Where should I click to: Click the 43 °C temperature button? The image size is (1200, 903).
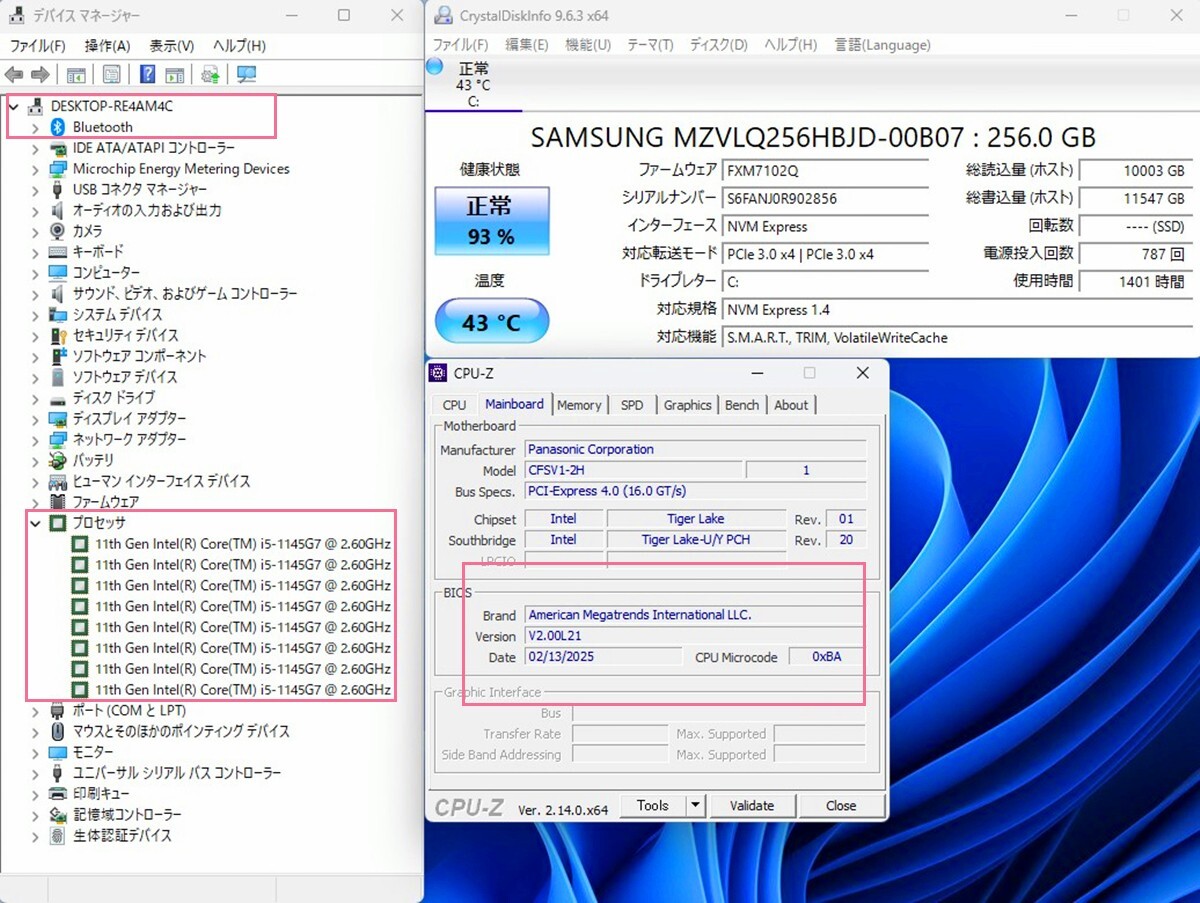tap(491, 323)
